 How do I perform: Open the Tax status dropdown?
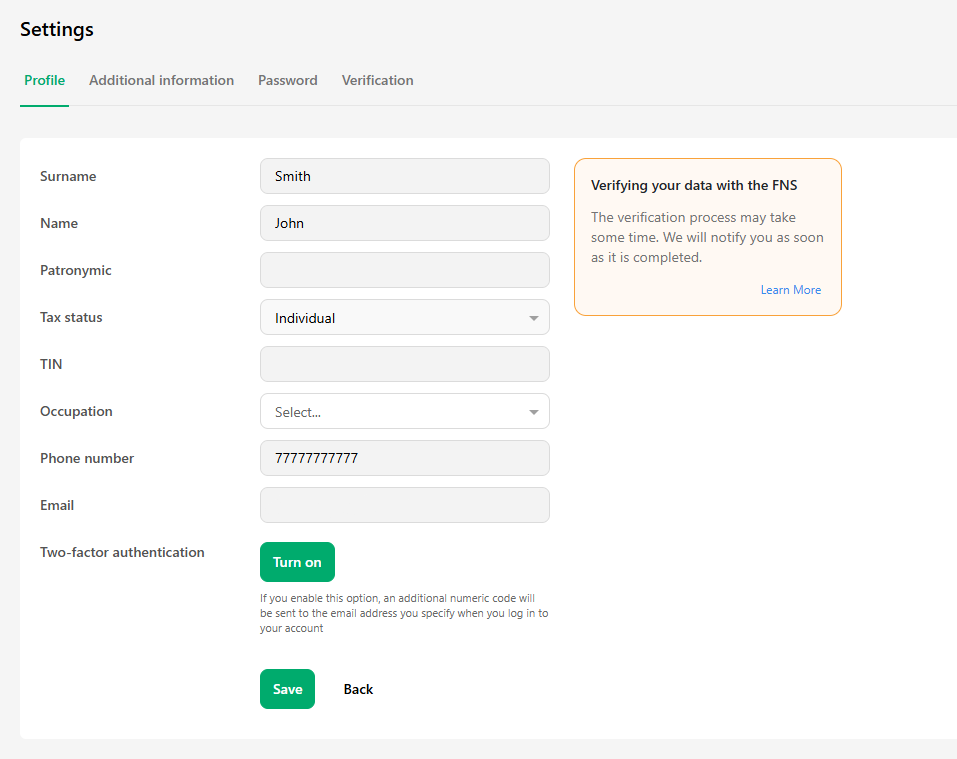[x=405, y=317]
